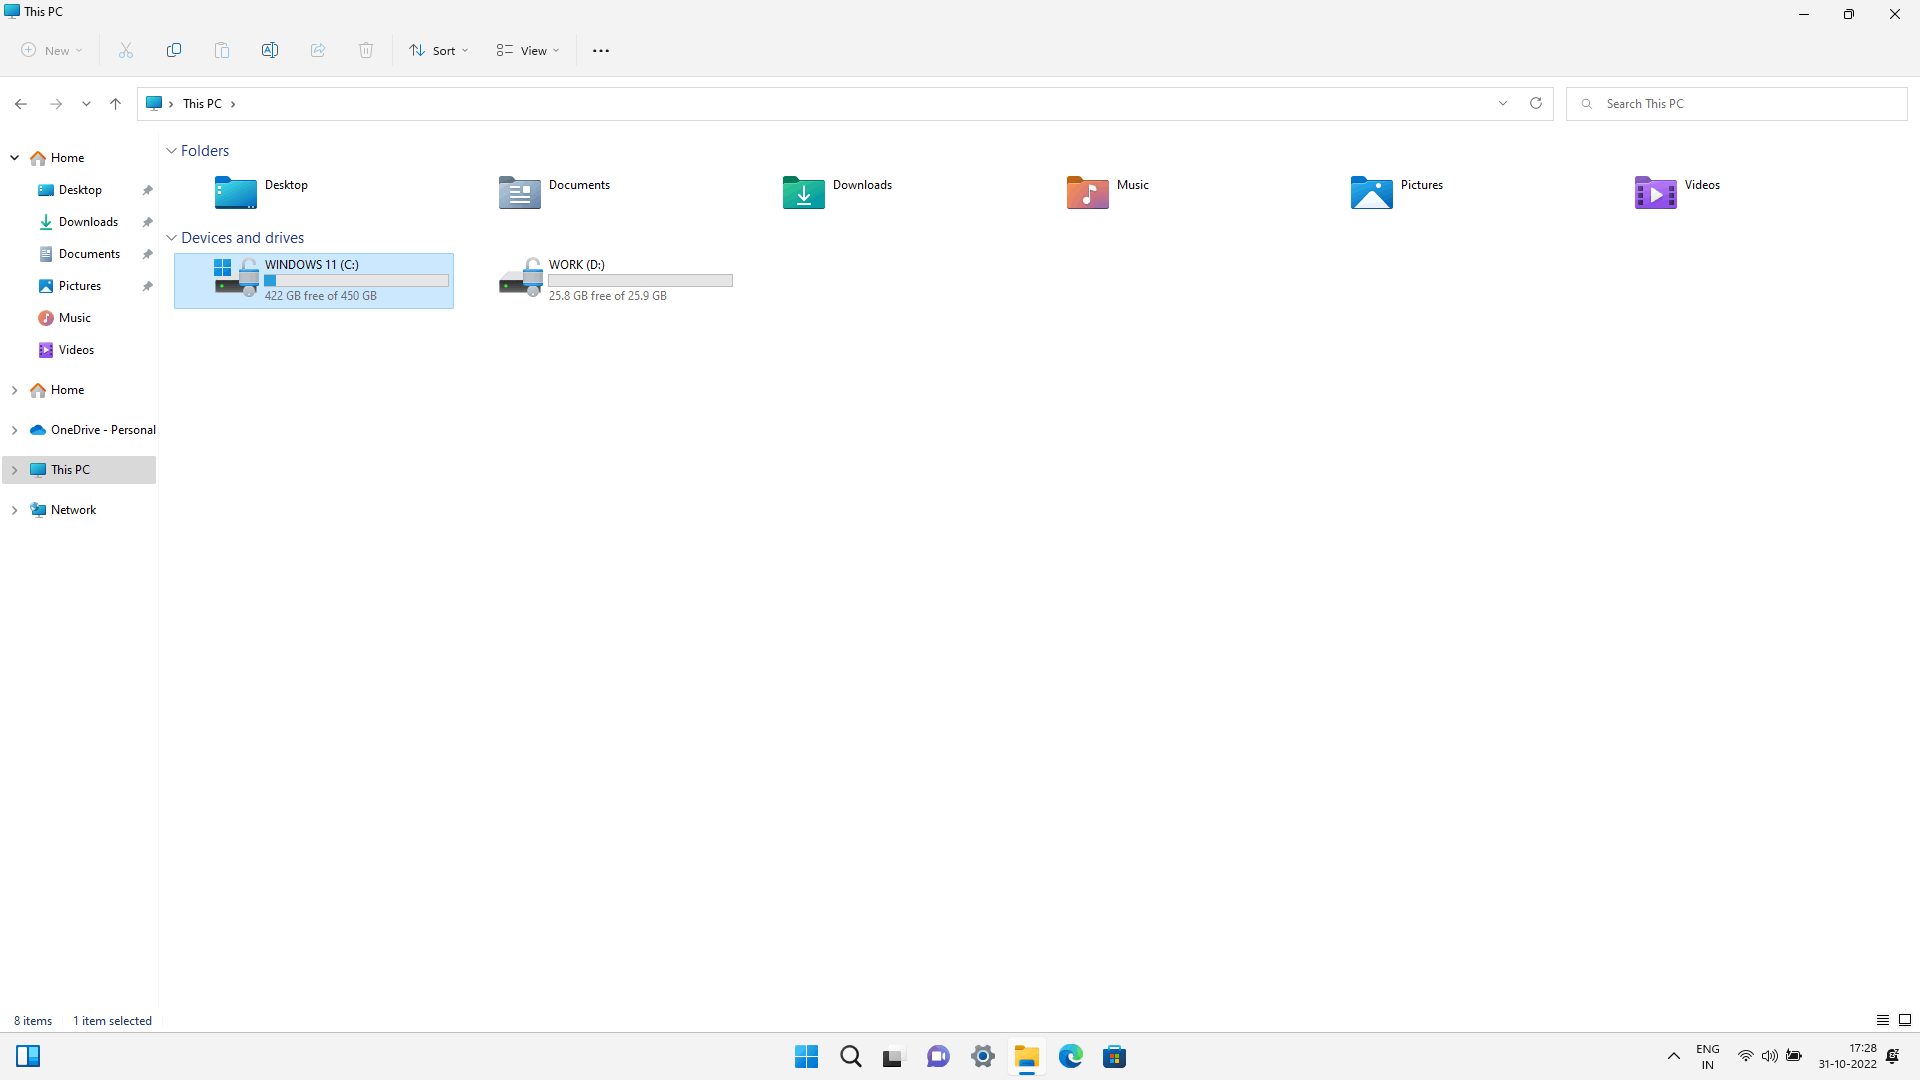Image resolution: width=1920 pixels, height=1080 pixels.
Task: Click the Rename icon in toolbar
Action: coord(270,50)
